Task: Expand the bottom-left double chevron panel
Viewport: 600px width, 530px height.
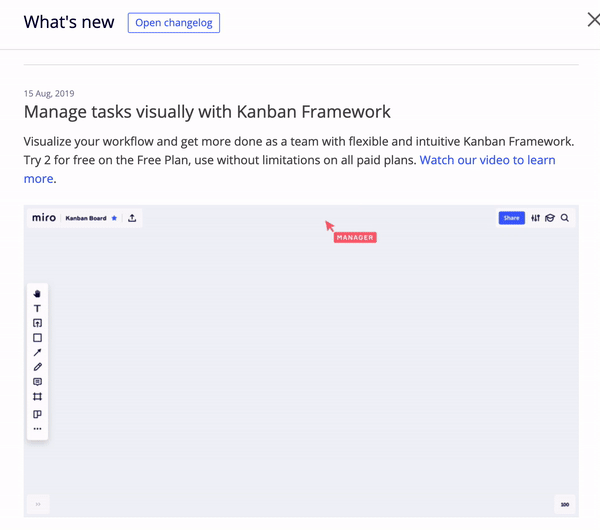Action: 38,504
